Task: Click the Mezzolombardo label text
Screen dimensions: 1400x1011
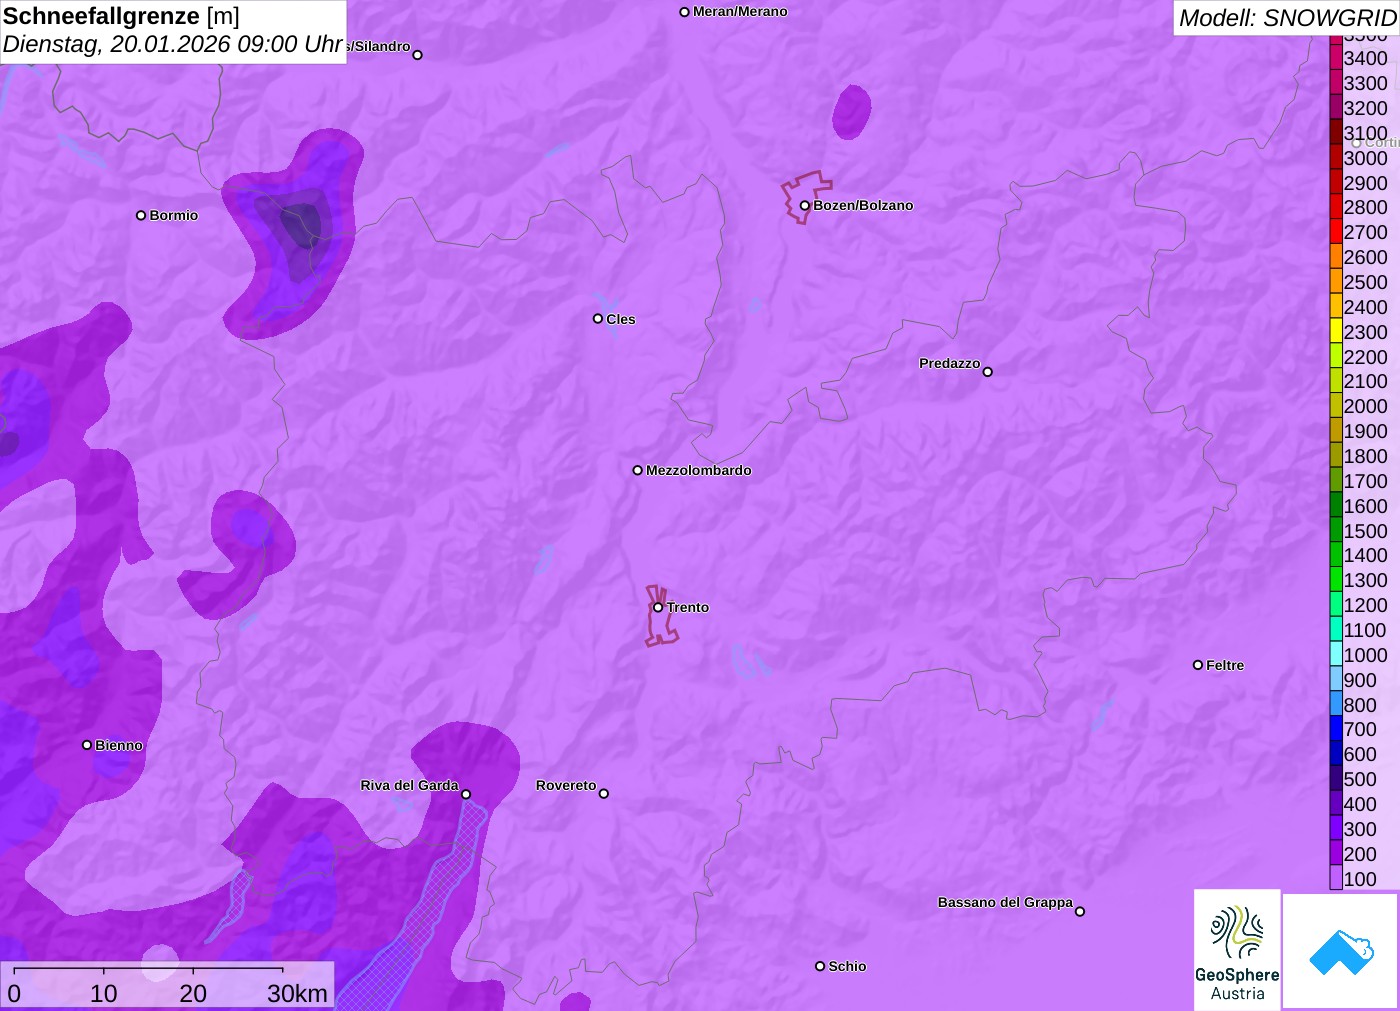Action: click(x=699, y=470)
